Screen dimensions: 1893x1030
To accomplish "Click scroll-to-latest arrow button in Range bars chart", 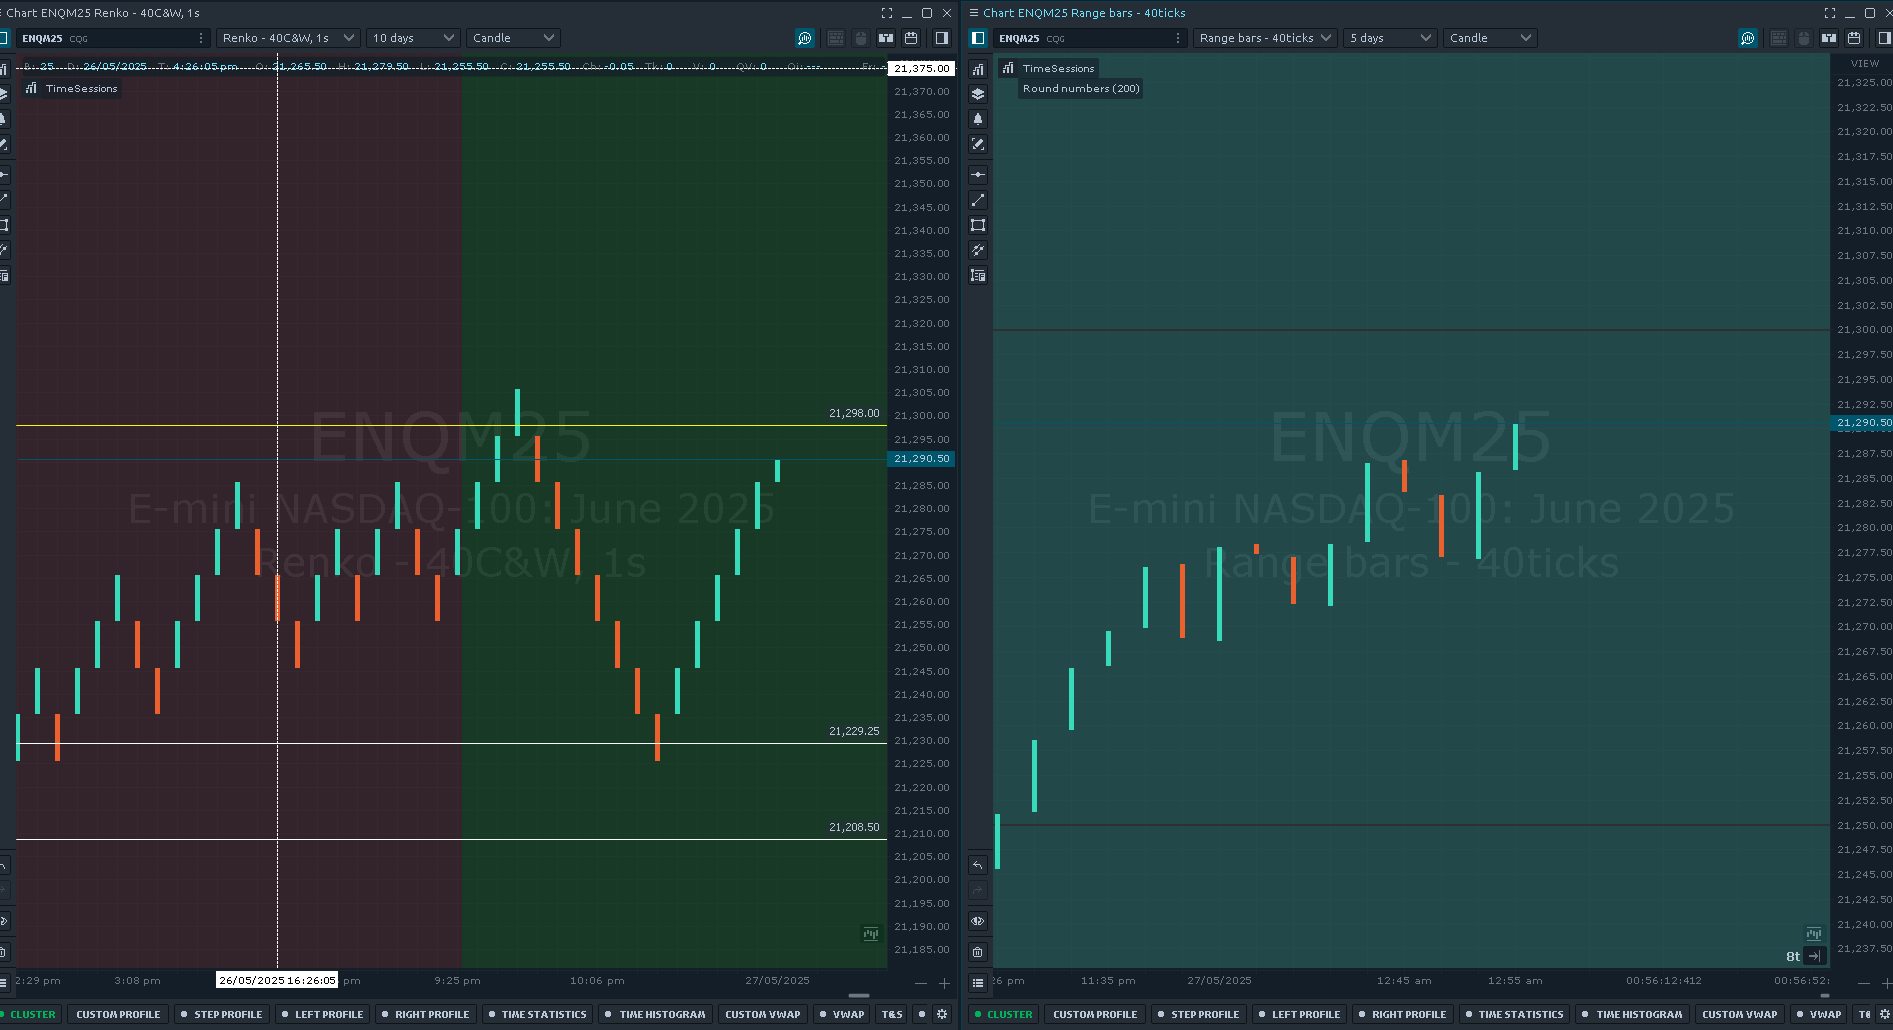I will pos(1814,956).
